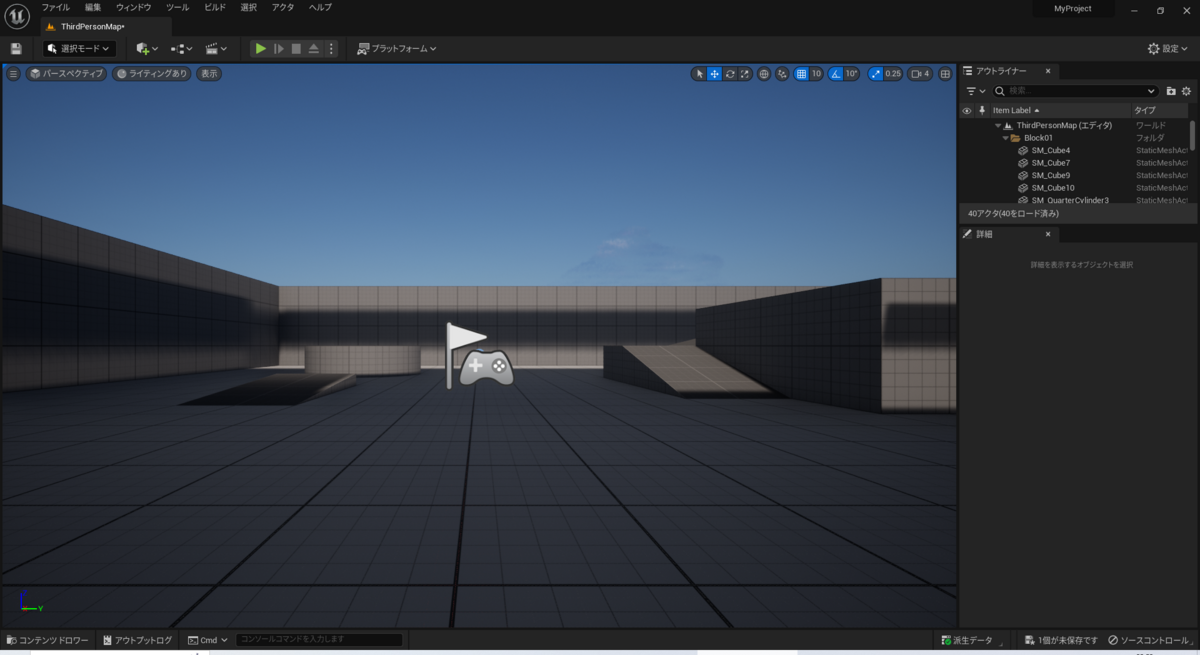The height and width of the screenshot is (655, 1200).
Task: Select the Rotate tool in the viewport toolbar
Action: [729, 73]
